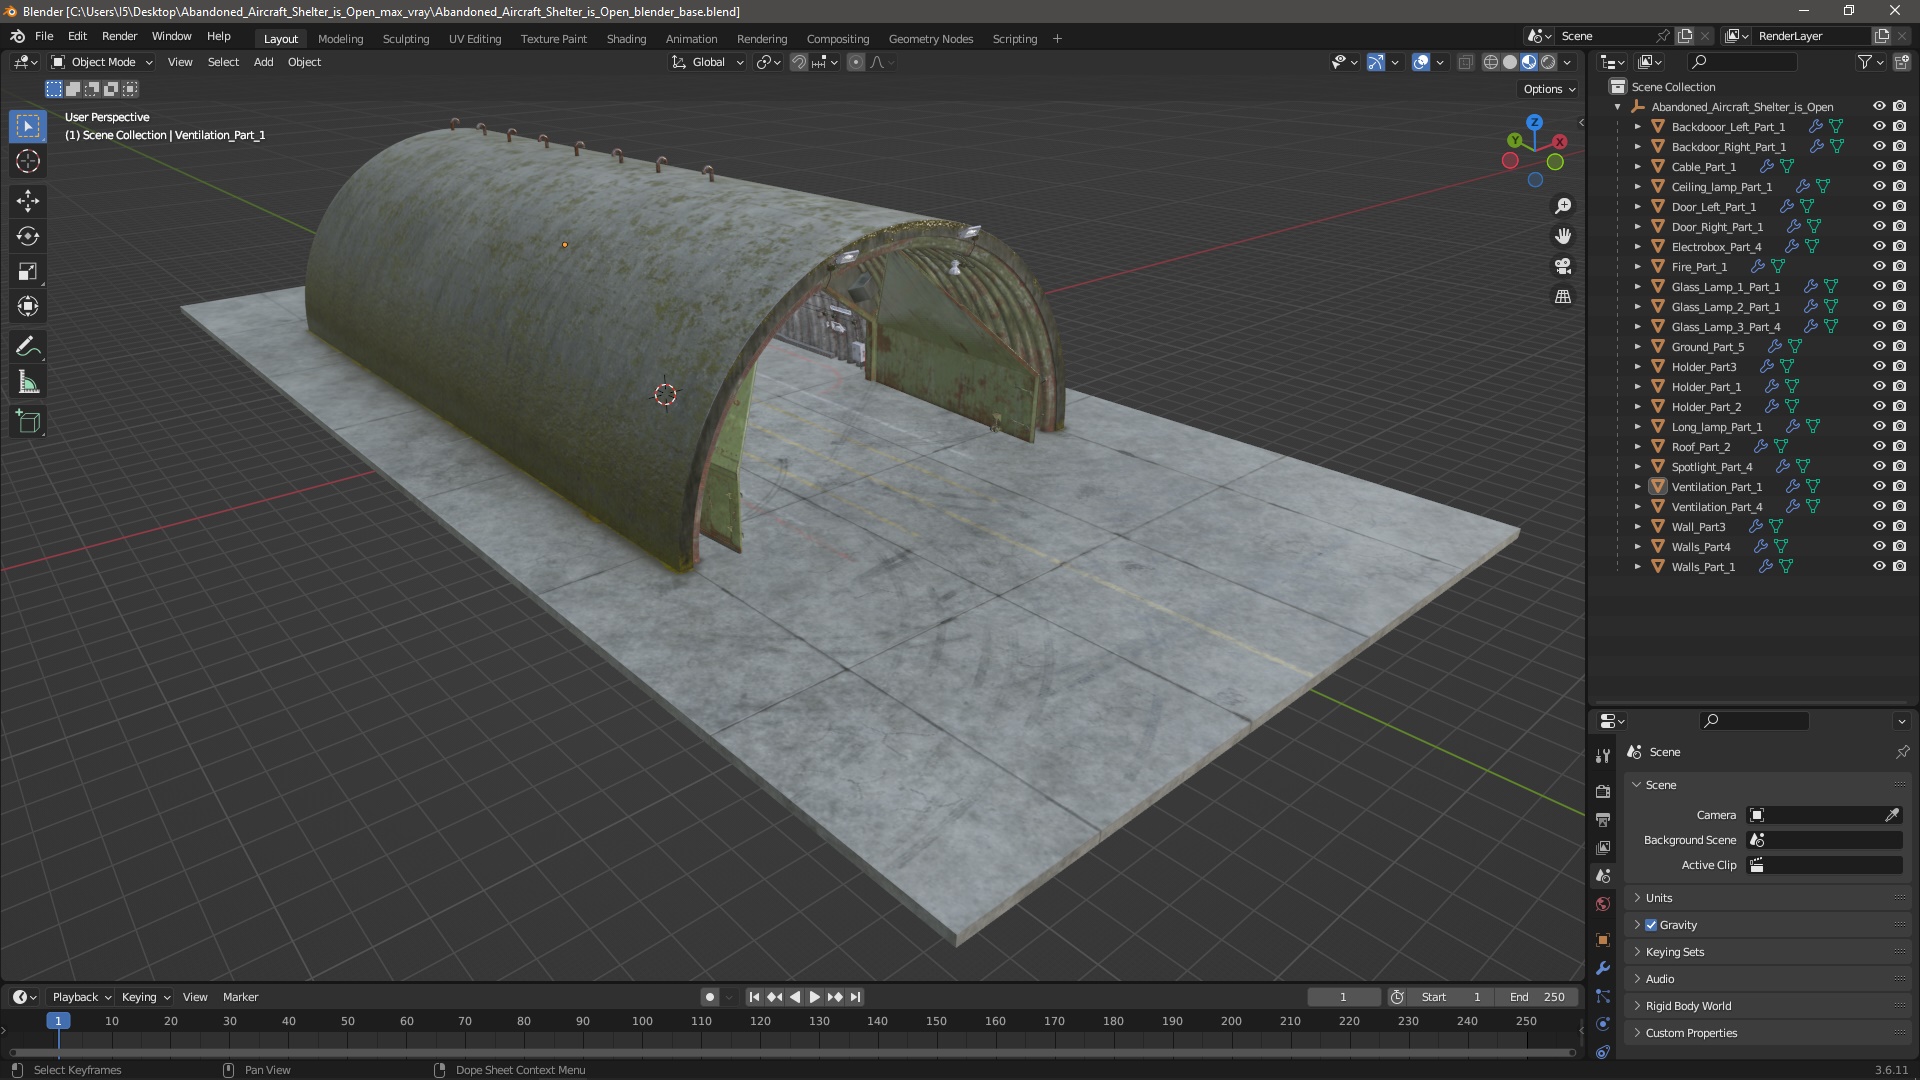Click the Annotate tool icon
Image resolution: width=1920 pixels, height=1080 pixels.
tap(29, 345)
